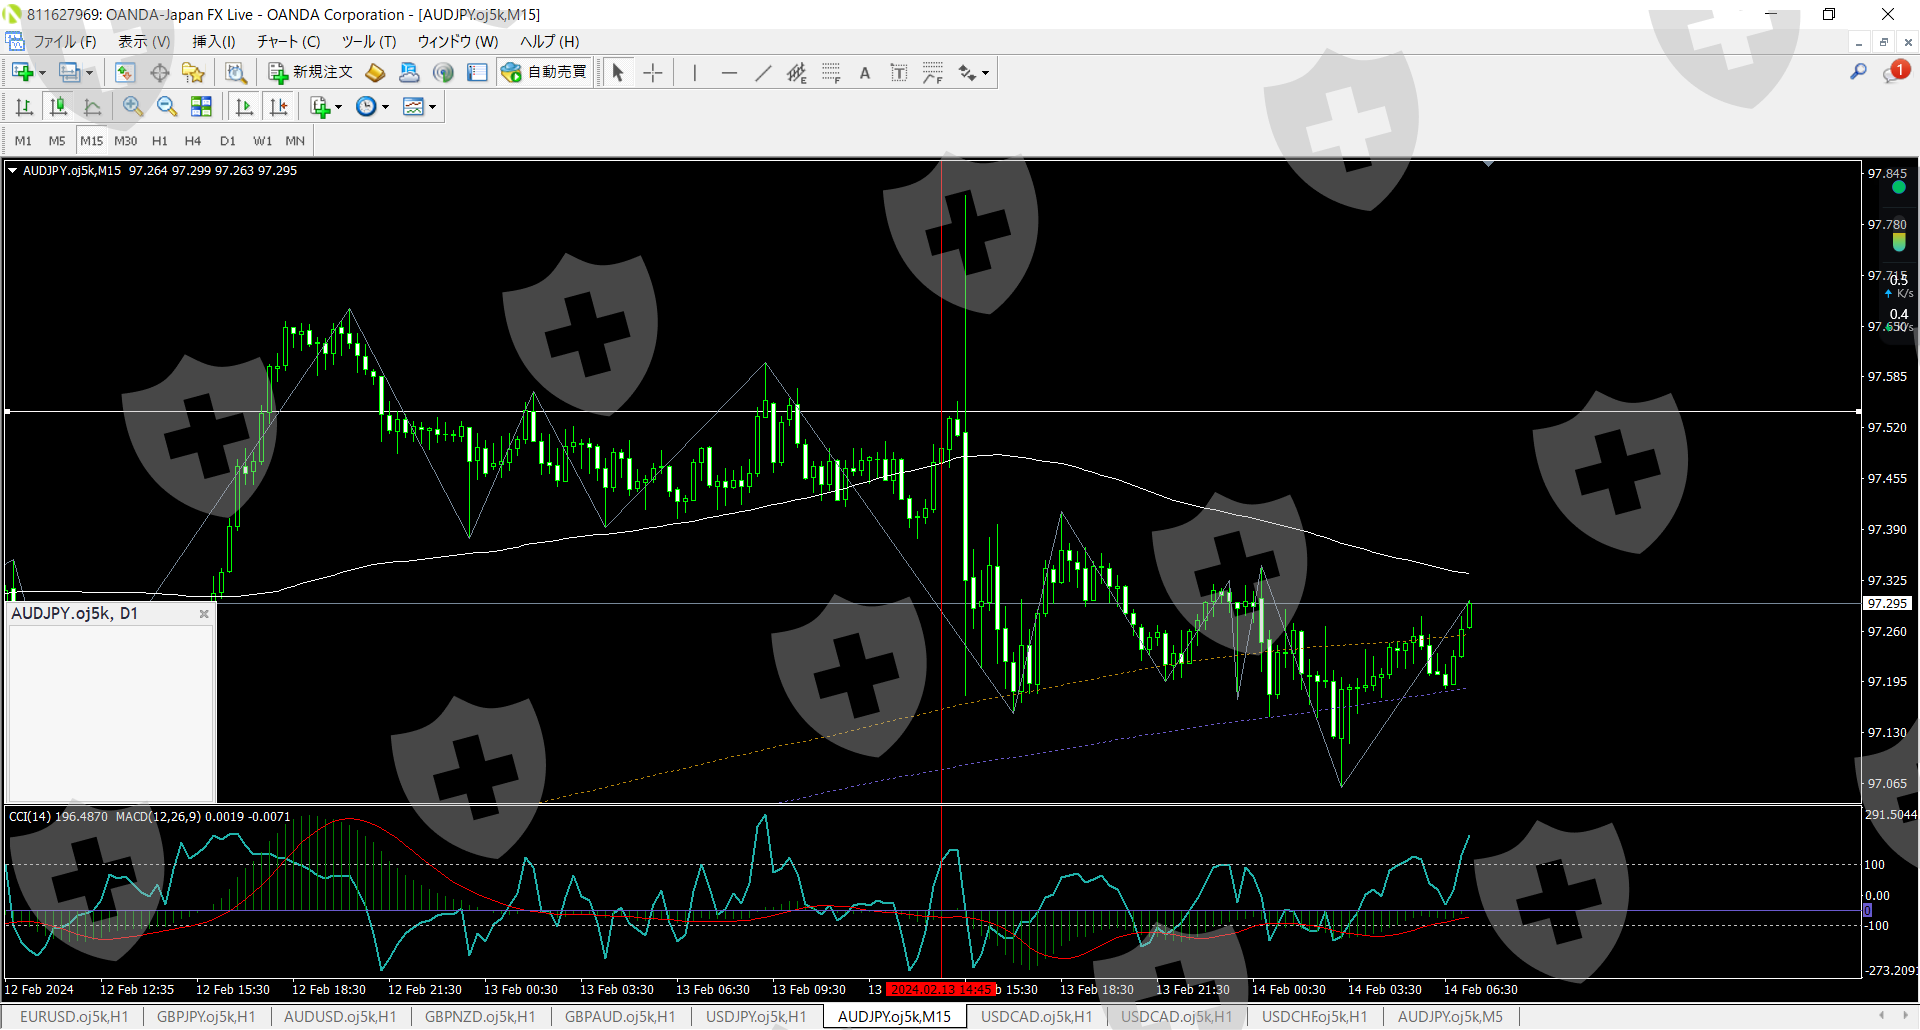Open the チャート (C) menu
This screenshot has height=1030, width=1920.
[288, 41]
